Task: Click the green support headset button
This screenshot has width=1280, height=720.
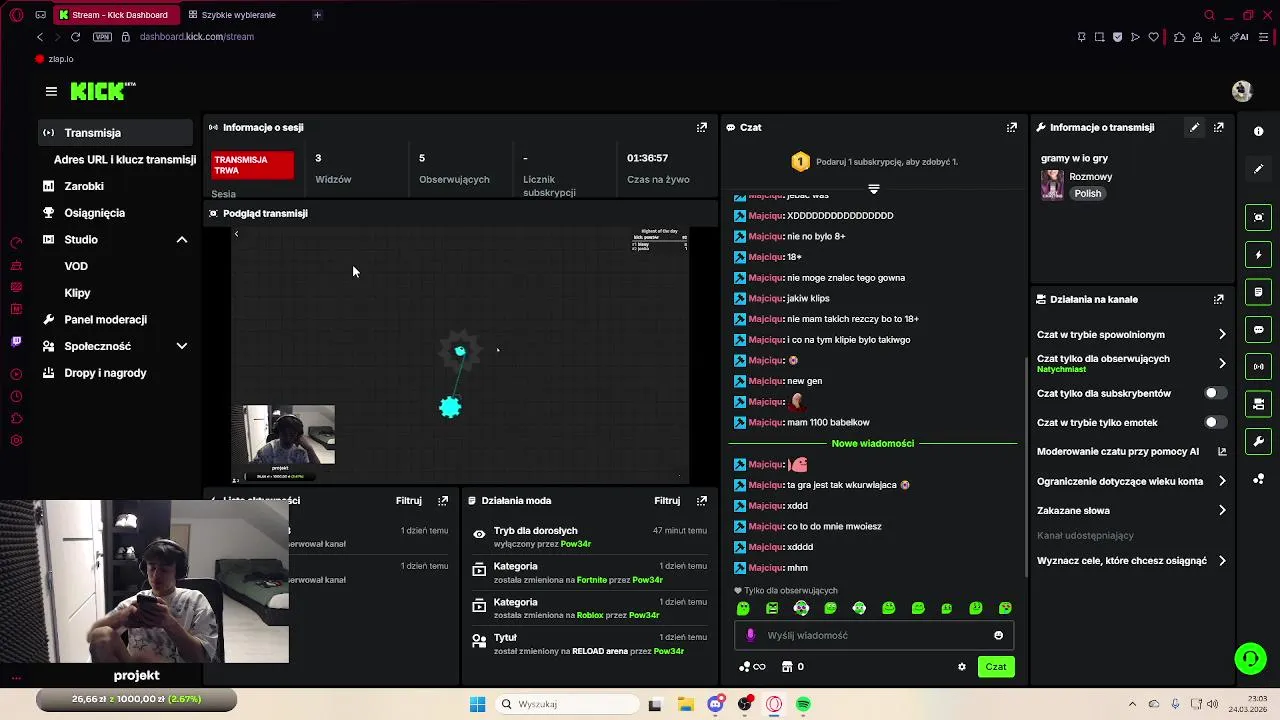Action: 1250,658
